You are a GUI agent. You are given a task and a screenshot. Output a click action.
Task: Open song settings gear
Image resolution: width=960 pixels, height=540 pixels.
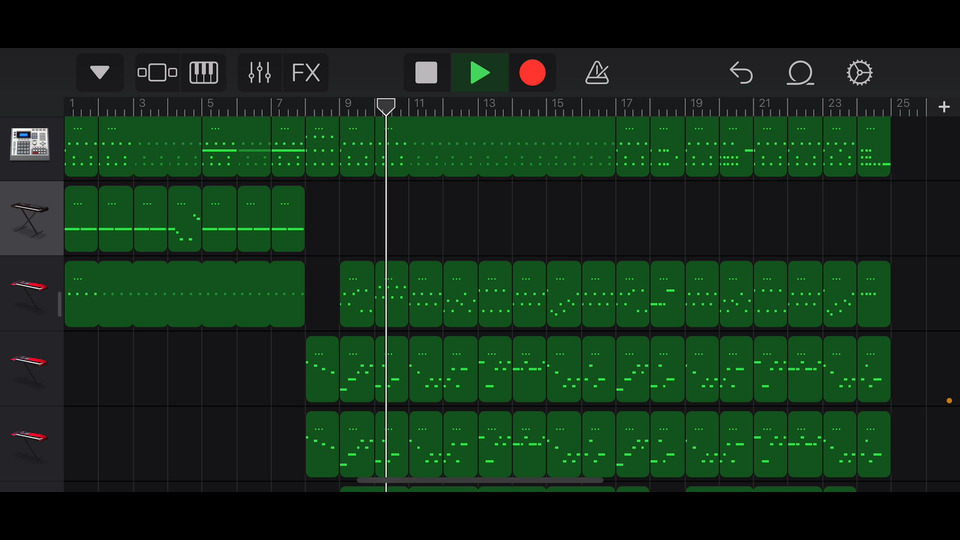pyautogui.click(x=859, y=73)
